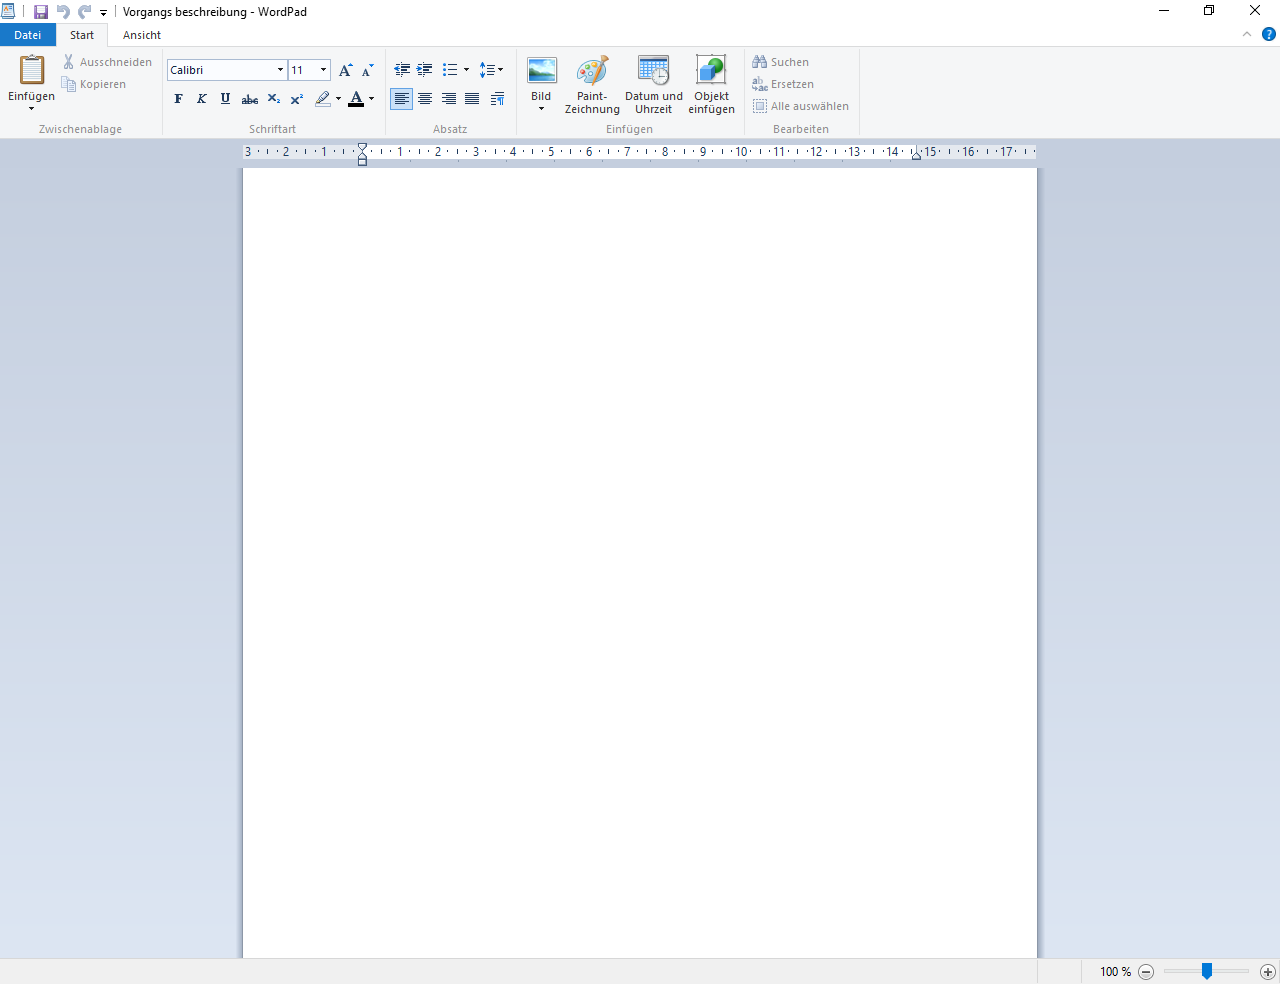Open line spacing dropdown
Viewport: 1280px width, 984px height.
coord(491,70)
